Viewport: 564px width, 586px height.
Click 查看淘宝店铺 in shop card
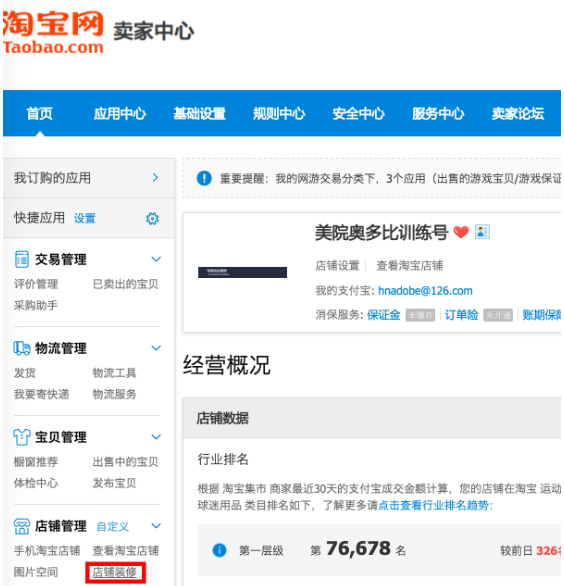[x=409, y=265]
